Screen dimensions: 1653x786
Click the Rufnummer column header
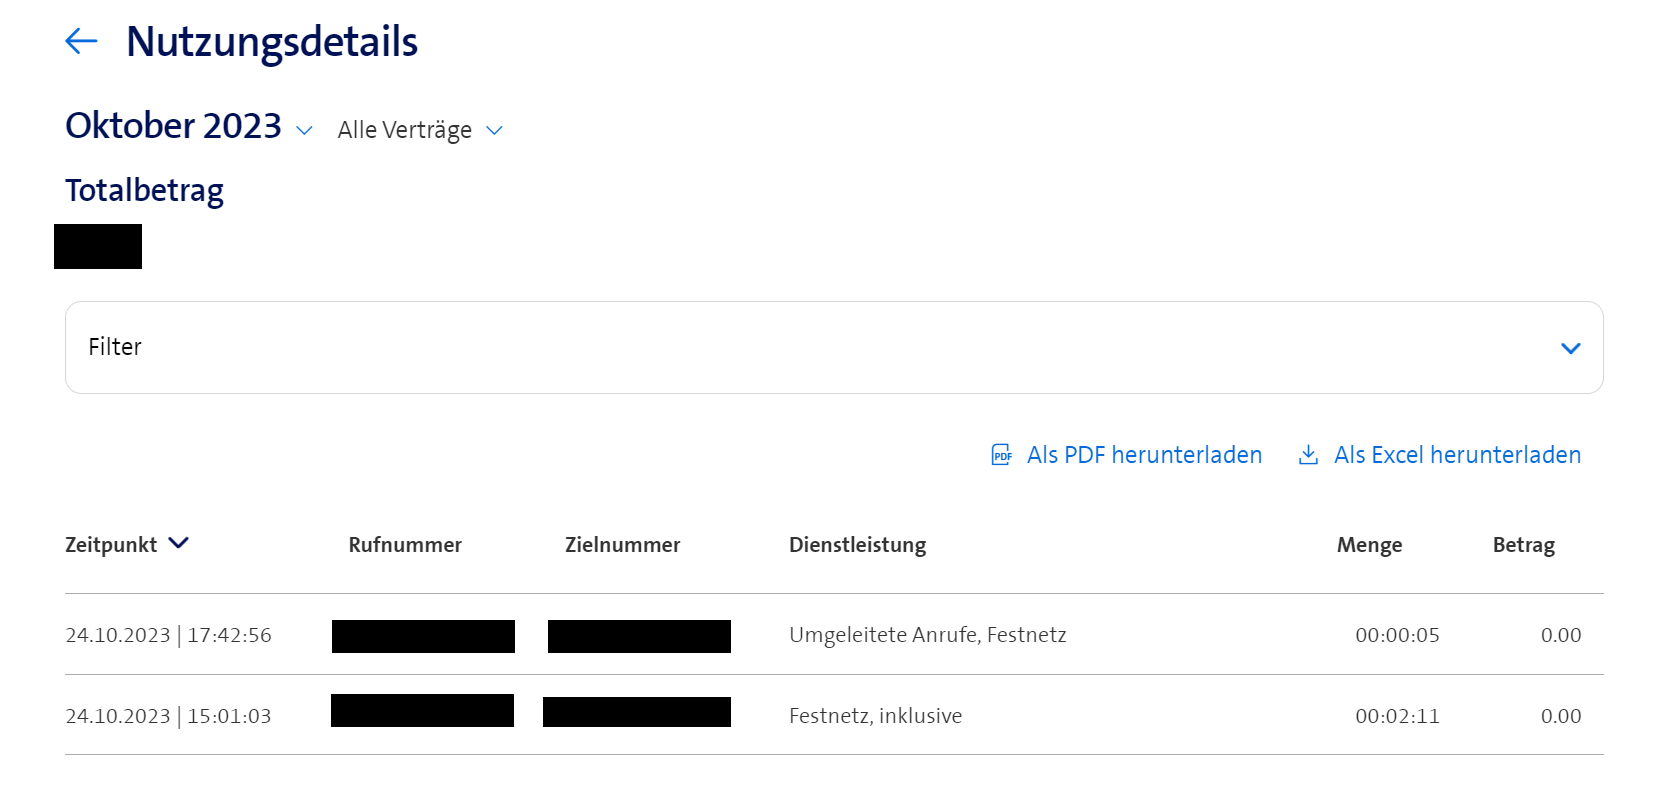point(405,545)
